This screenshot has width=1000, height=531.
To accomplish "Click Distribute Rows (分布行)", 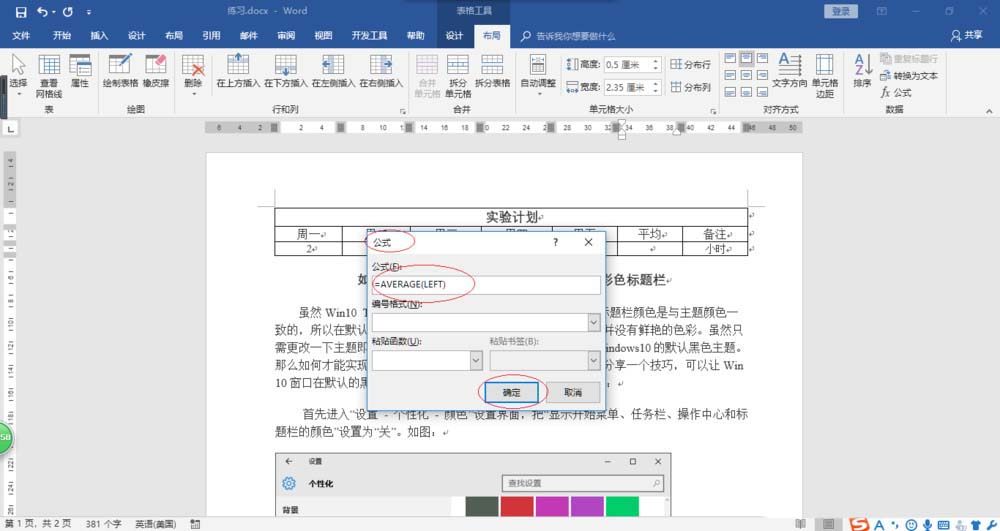I will click(690, 64).
